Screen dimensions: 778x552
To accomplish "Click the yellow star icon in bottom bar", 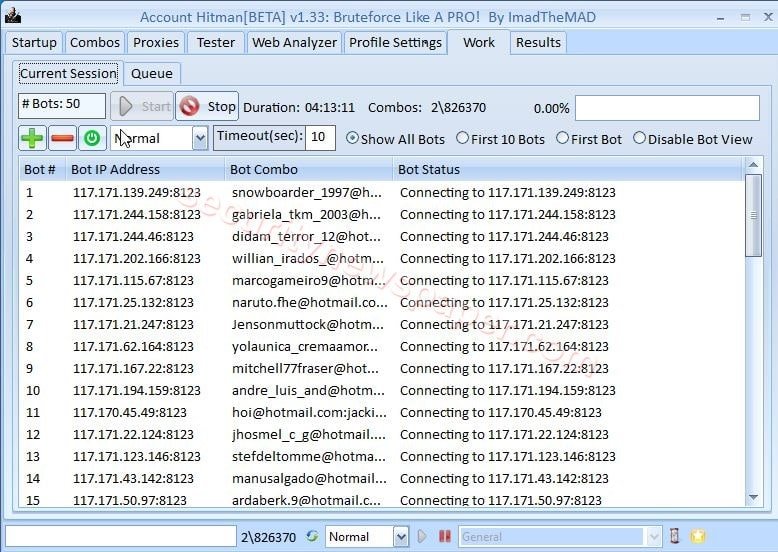I will tap(698, 536).
